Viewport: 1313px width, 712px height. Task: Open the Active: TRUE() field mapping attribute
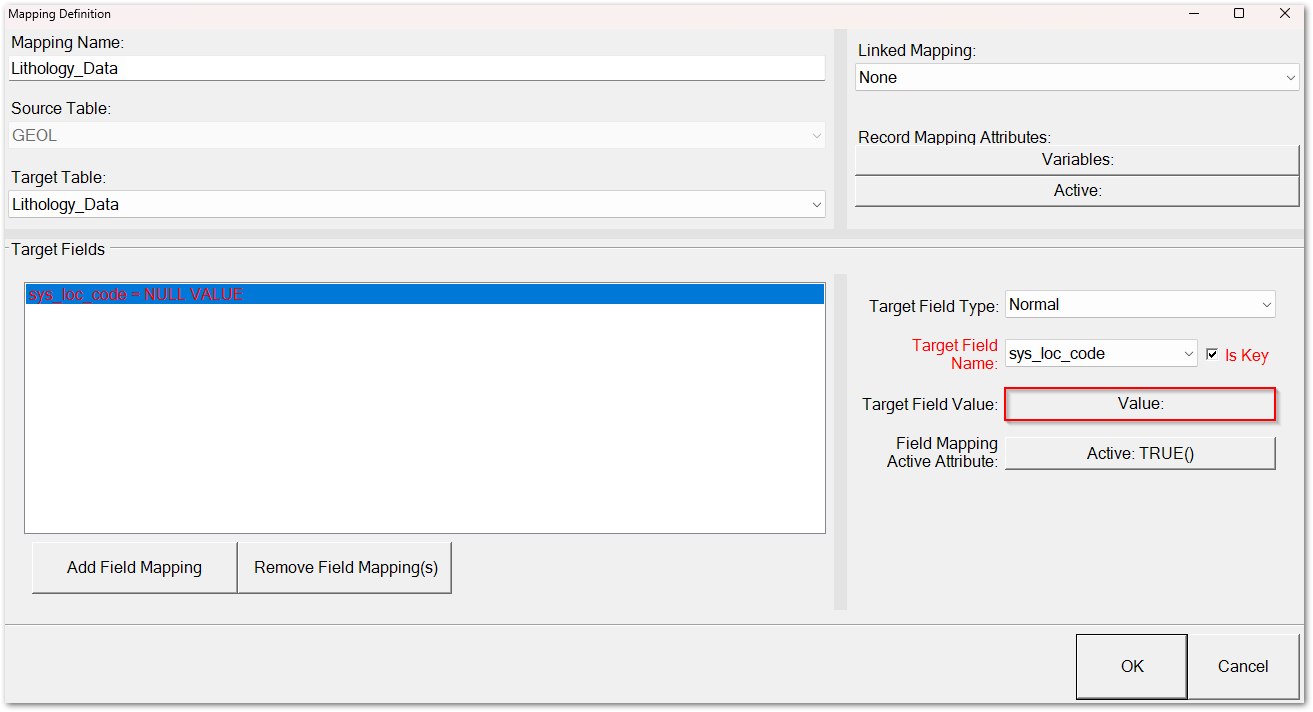point(1139,452)
